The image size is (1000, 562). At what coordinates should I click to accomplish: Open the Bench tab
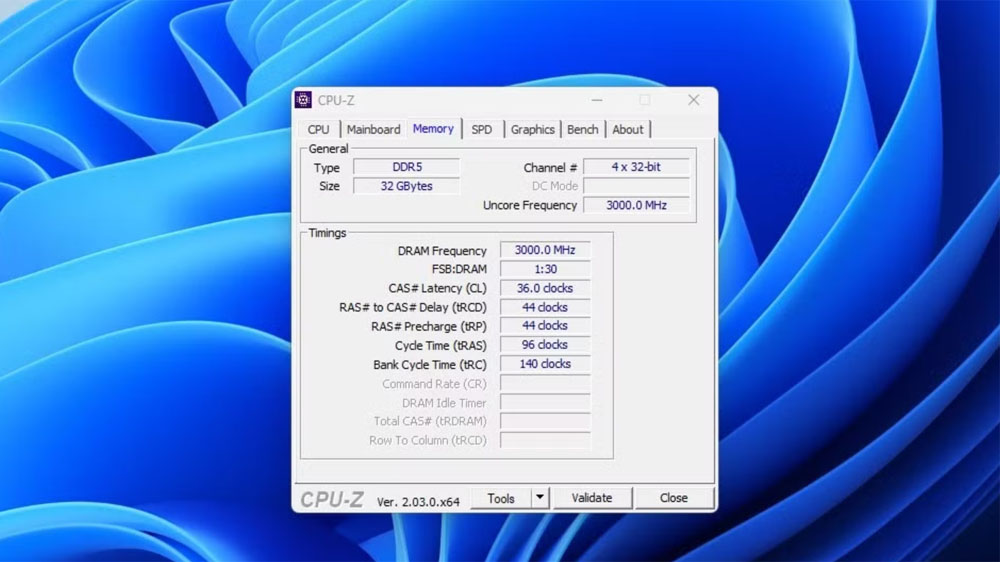pyautogui.click(x=583, y=129)
